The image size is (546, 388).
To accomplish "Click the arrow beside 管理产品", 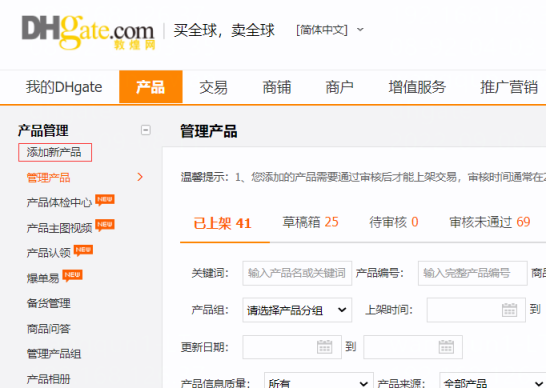I will [x=140, y=177].
